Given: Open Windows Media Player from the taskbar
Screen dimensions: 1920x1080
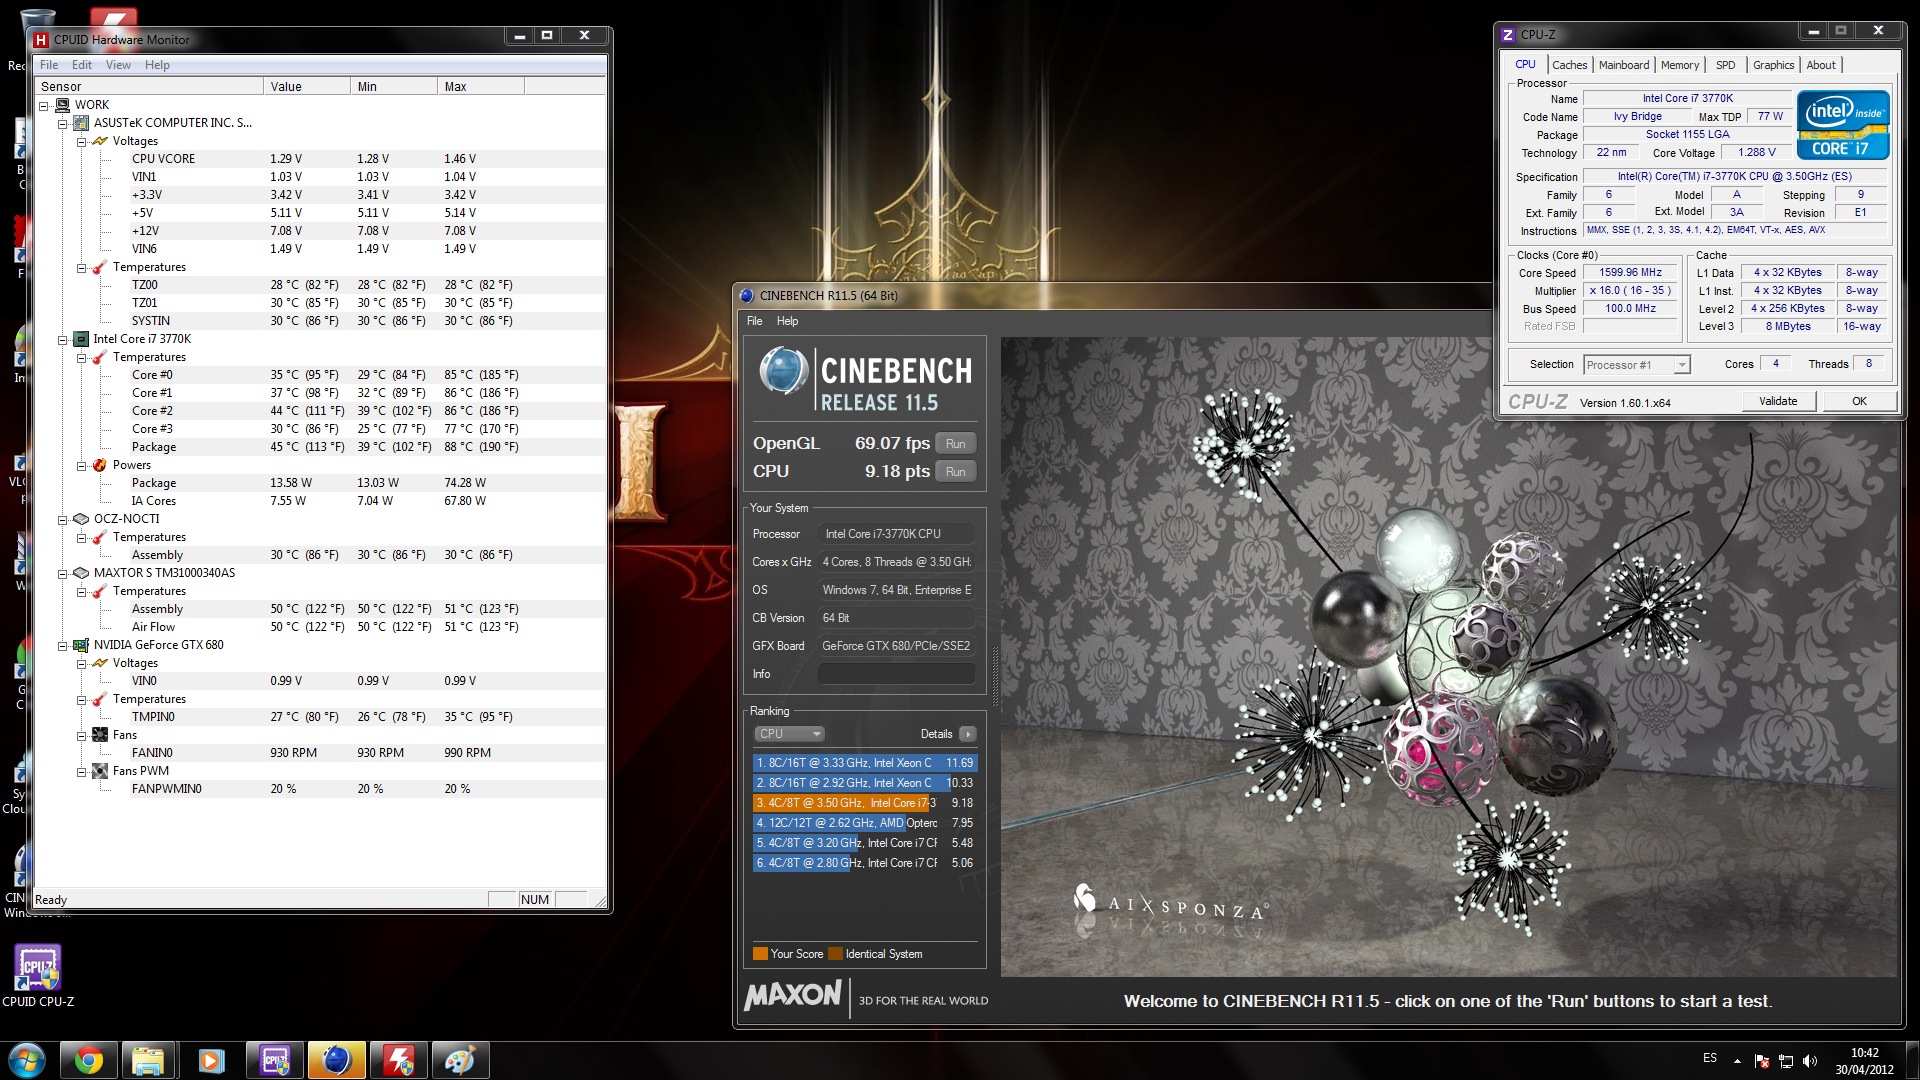Looking at the screenshot, I should click(x=211, y=1061).
